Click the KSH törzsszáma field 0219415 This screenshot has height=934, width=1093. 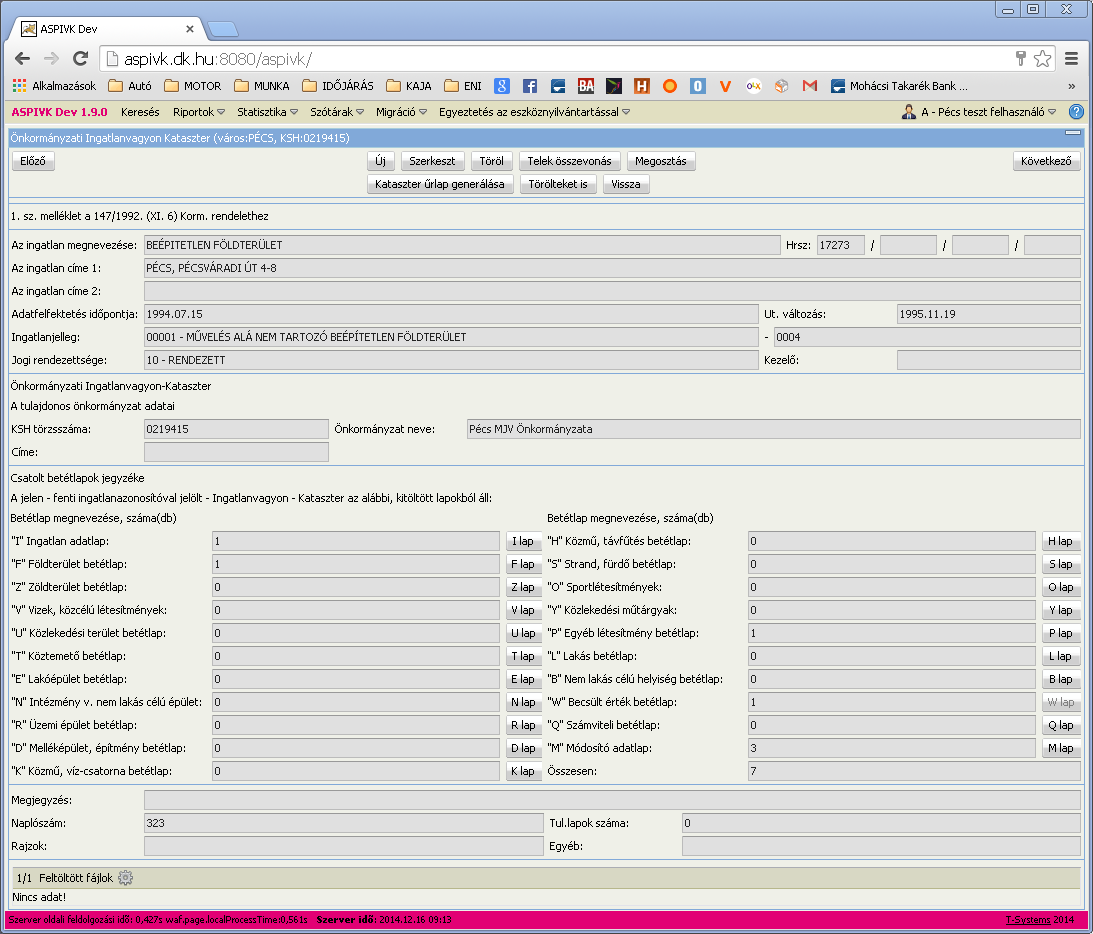click(x=236, y=429)
